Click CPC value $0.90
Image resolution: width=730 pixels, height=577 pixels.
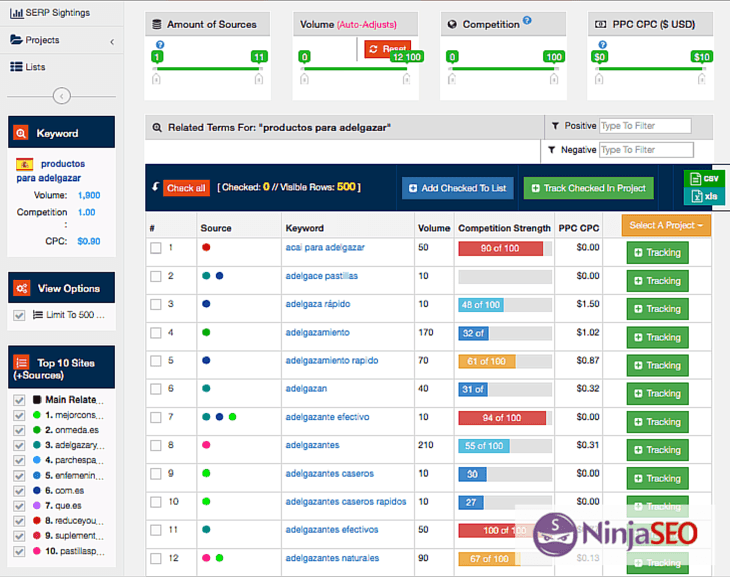point(89,241)
